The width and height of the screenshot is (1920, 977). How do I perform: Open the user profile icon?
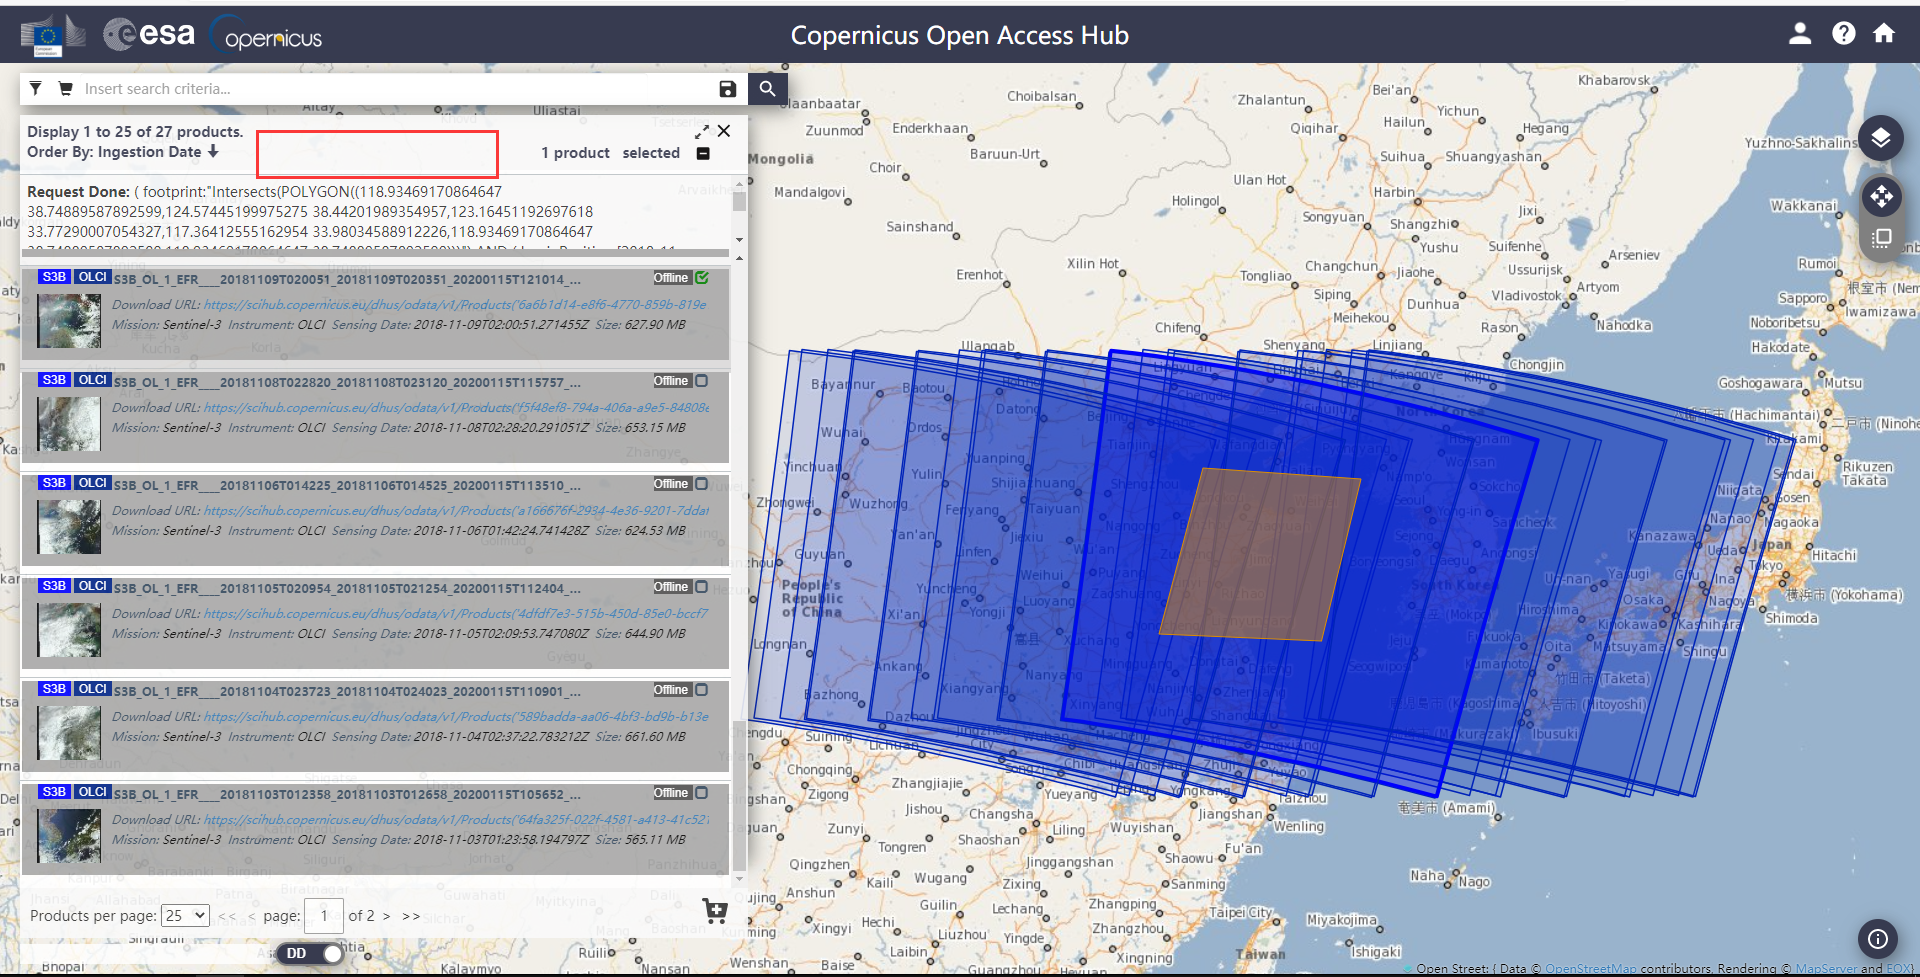[1800, 34]
